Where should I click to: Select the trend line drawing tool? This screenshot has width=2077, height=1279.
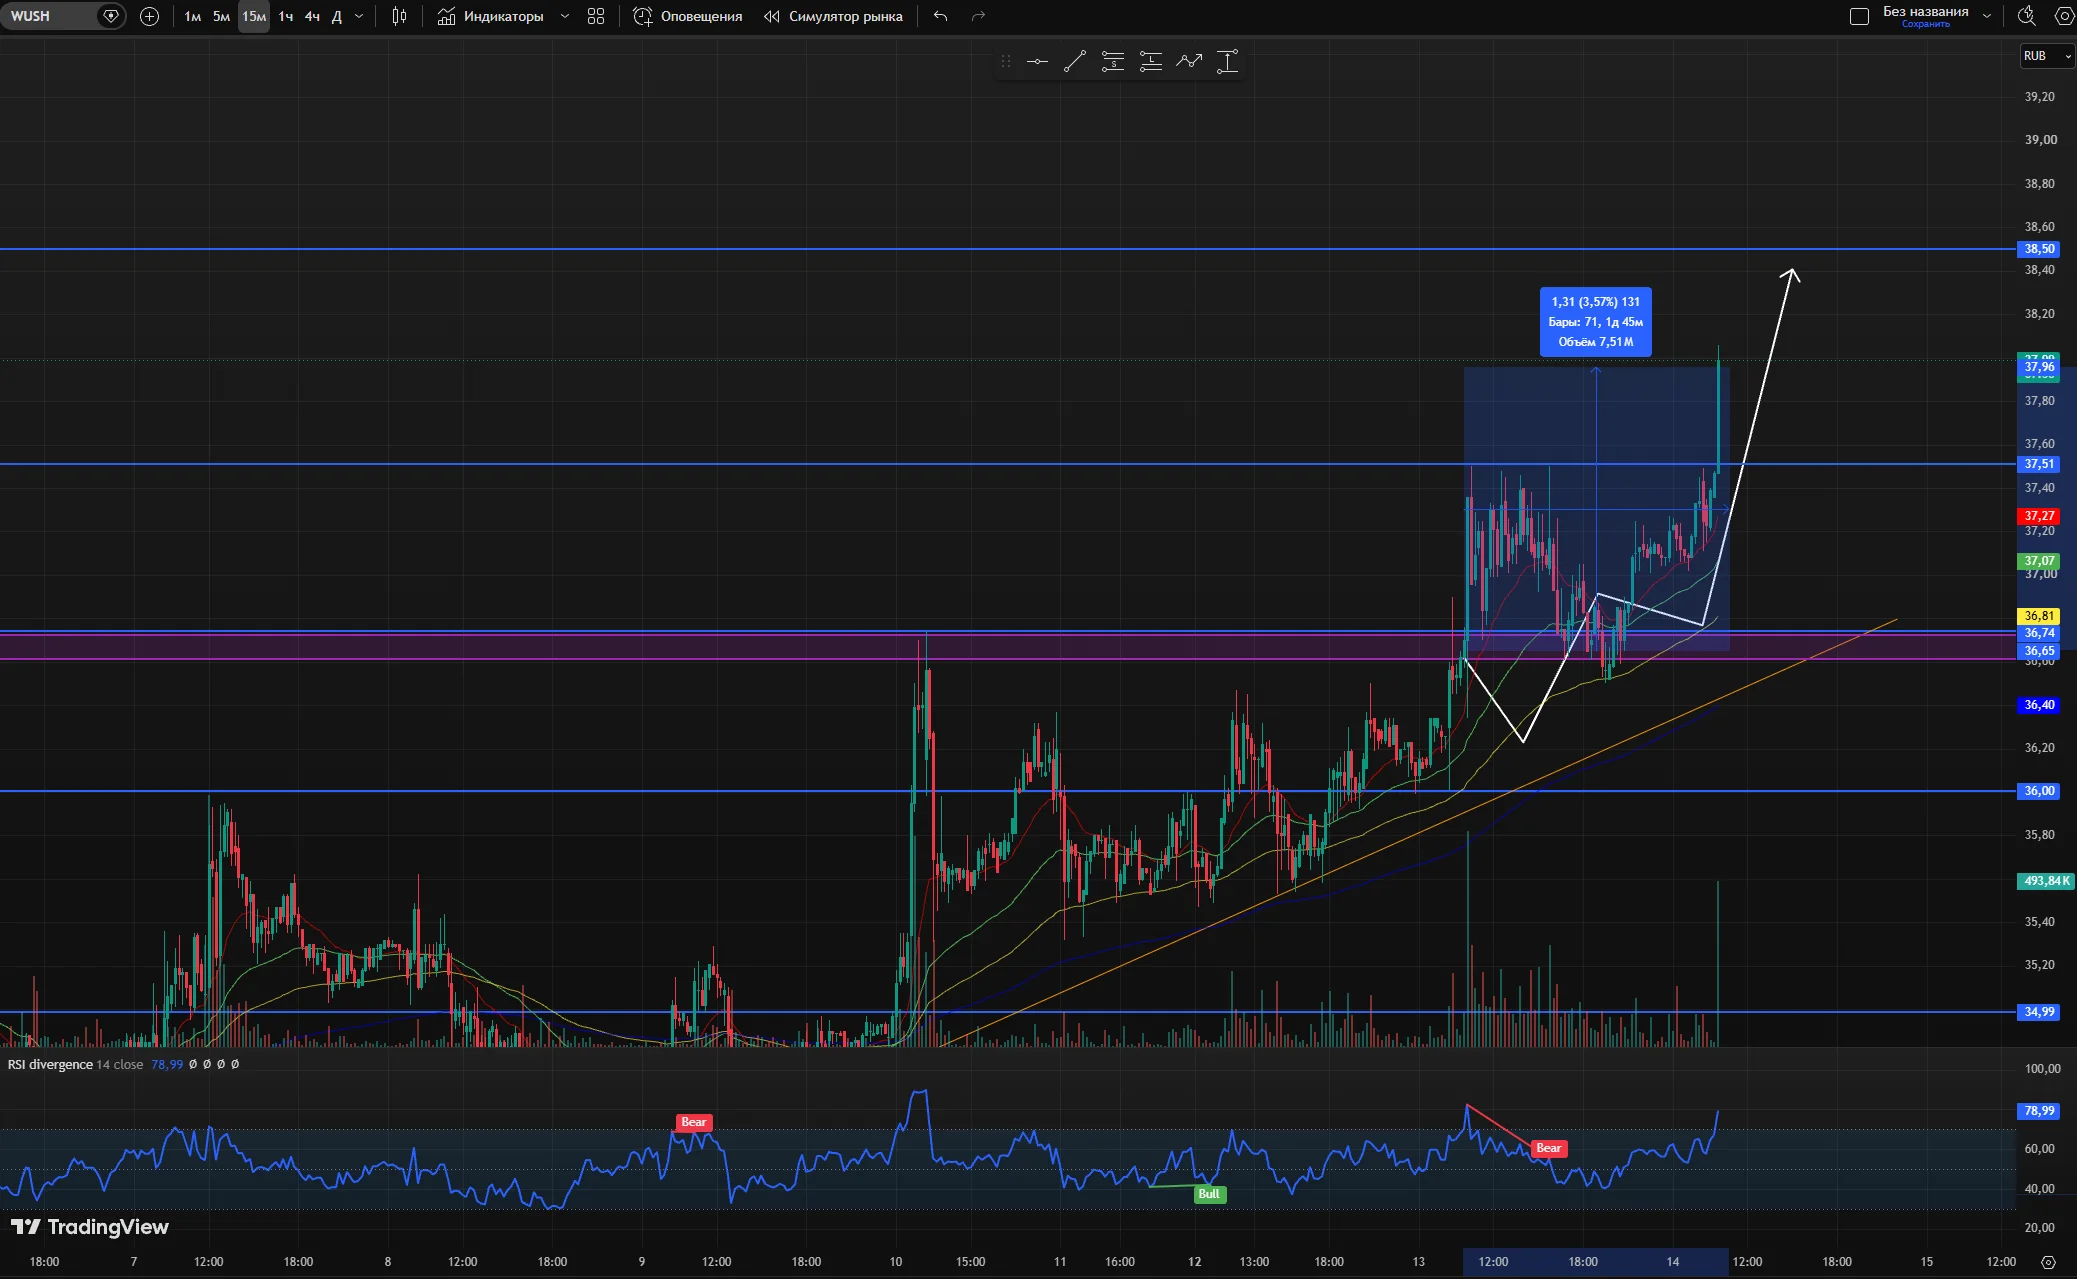point(1075,62)
